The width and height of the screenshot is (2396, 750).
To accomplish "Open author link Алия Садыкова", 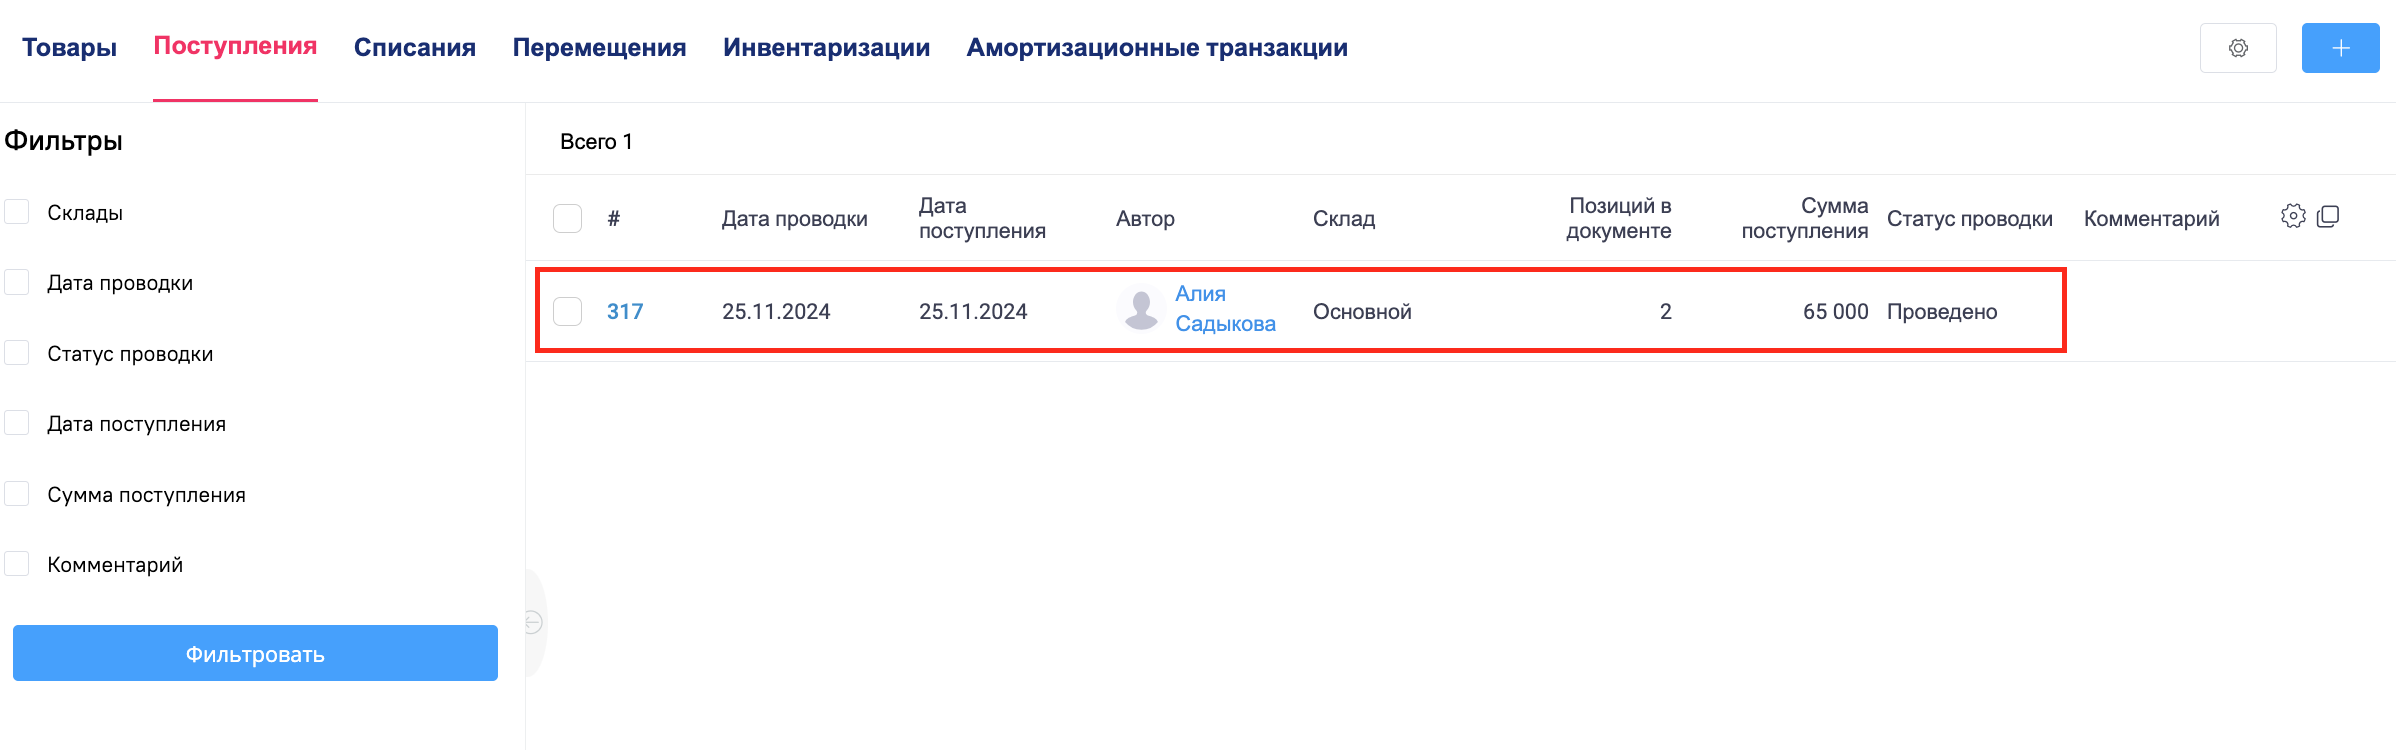I will click(1225, 308).
